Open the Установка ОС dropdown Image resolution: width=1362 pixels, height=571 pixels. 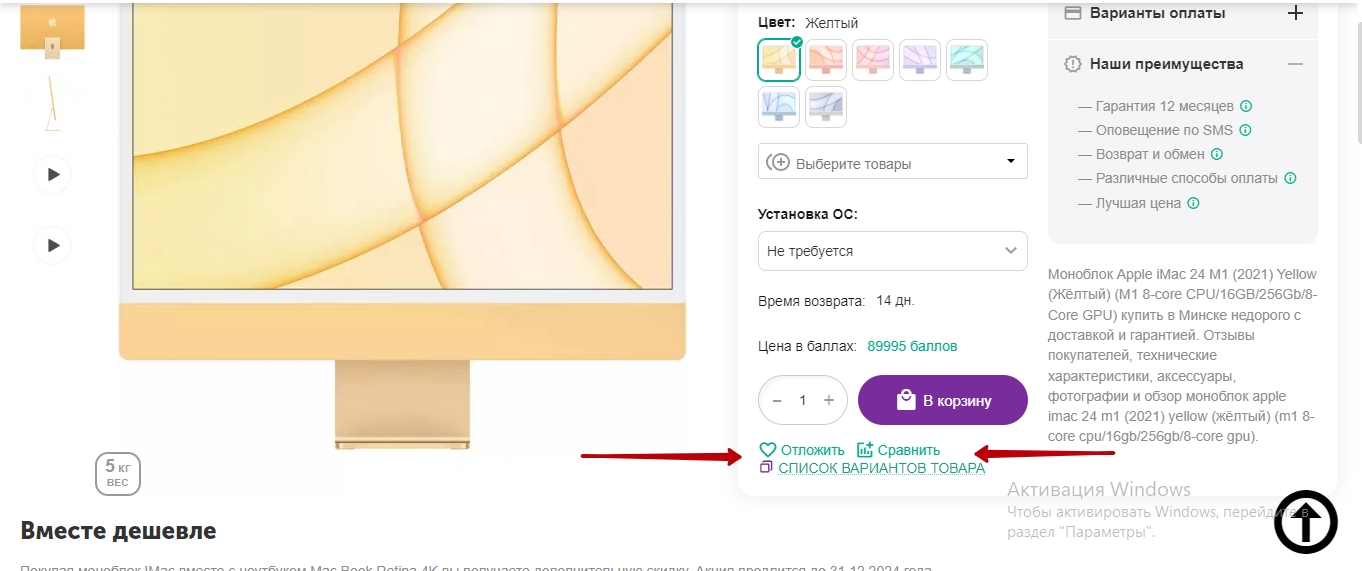tap(892, 251)
